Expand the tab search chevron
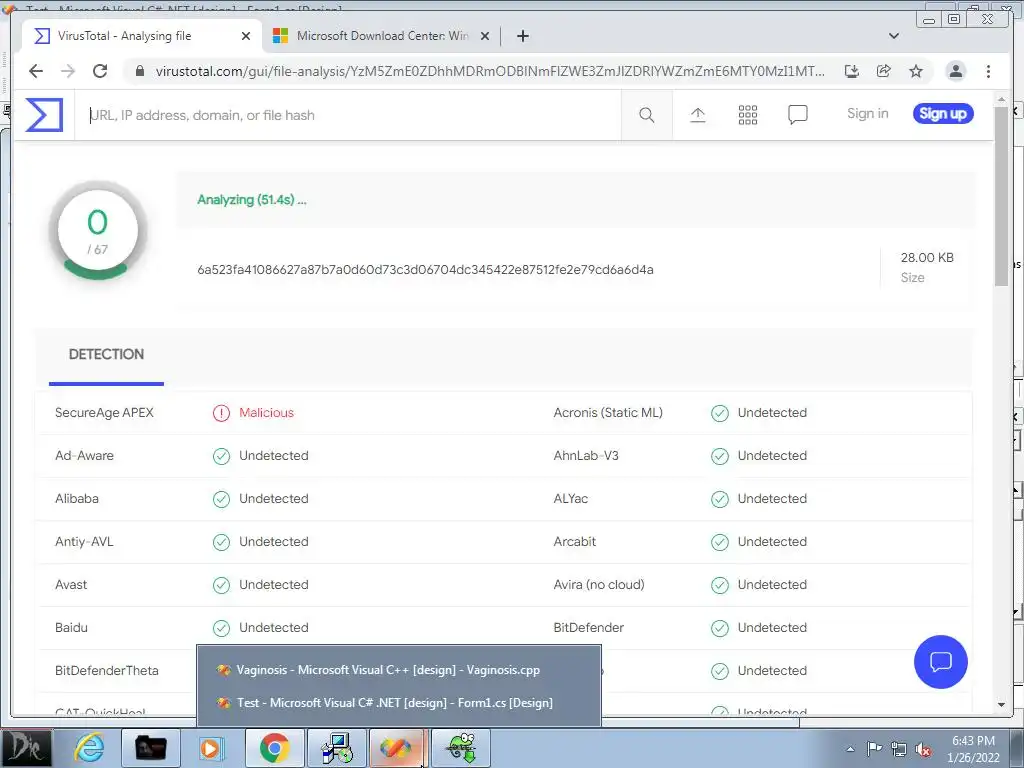The width and height of the screenshot is (1024, 768). pos(894,36)
